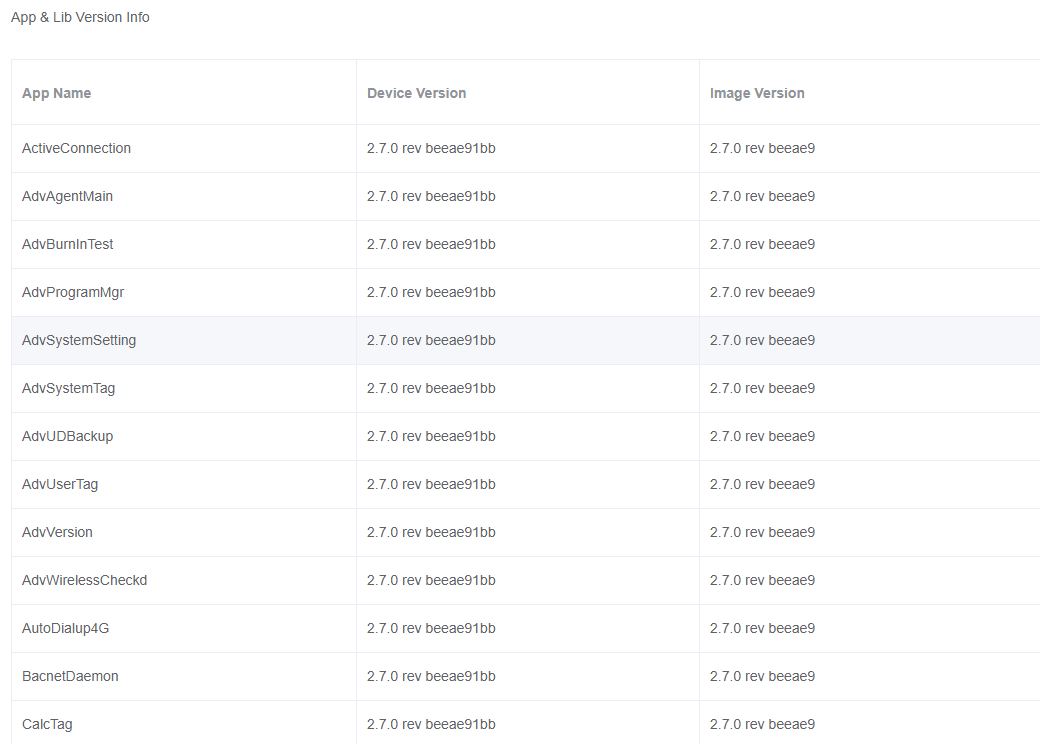
Task: Select the BacnetDaemon app name
Action: 70,676
